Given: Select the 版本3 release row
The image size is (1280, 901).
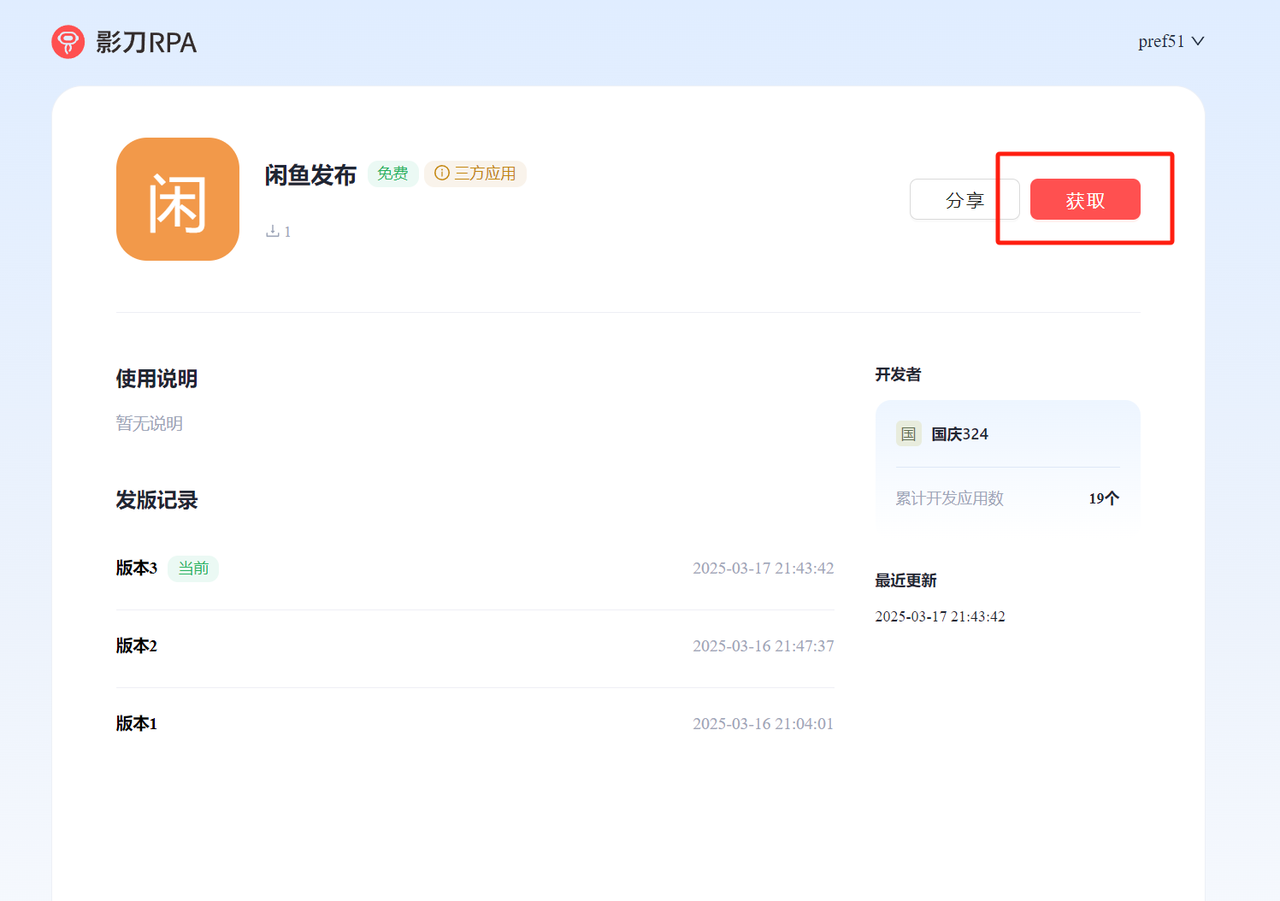Looking at the screenshot, I should point(475,568).
